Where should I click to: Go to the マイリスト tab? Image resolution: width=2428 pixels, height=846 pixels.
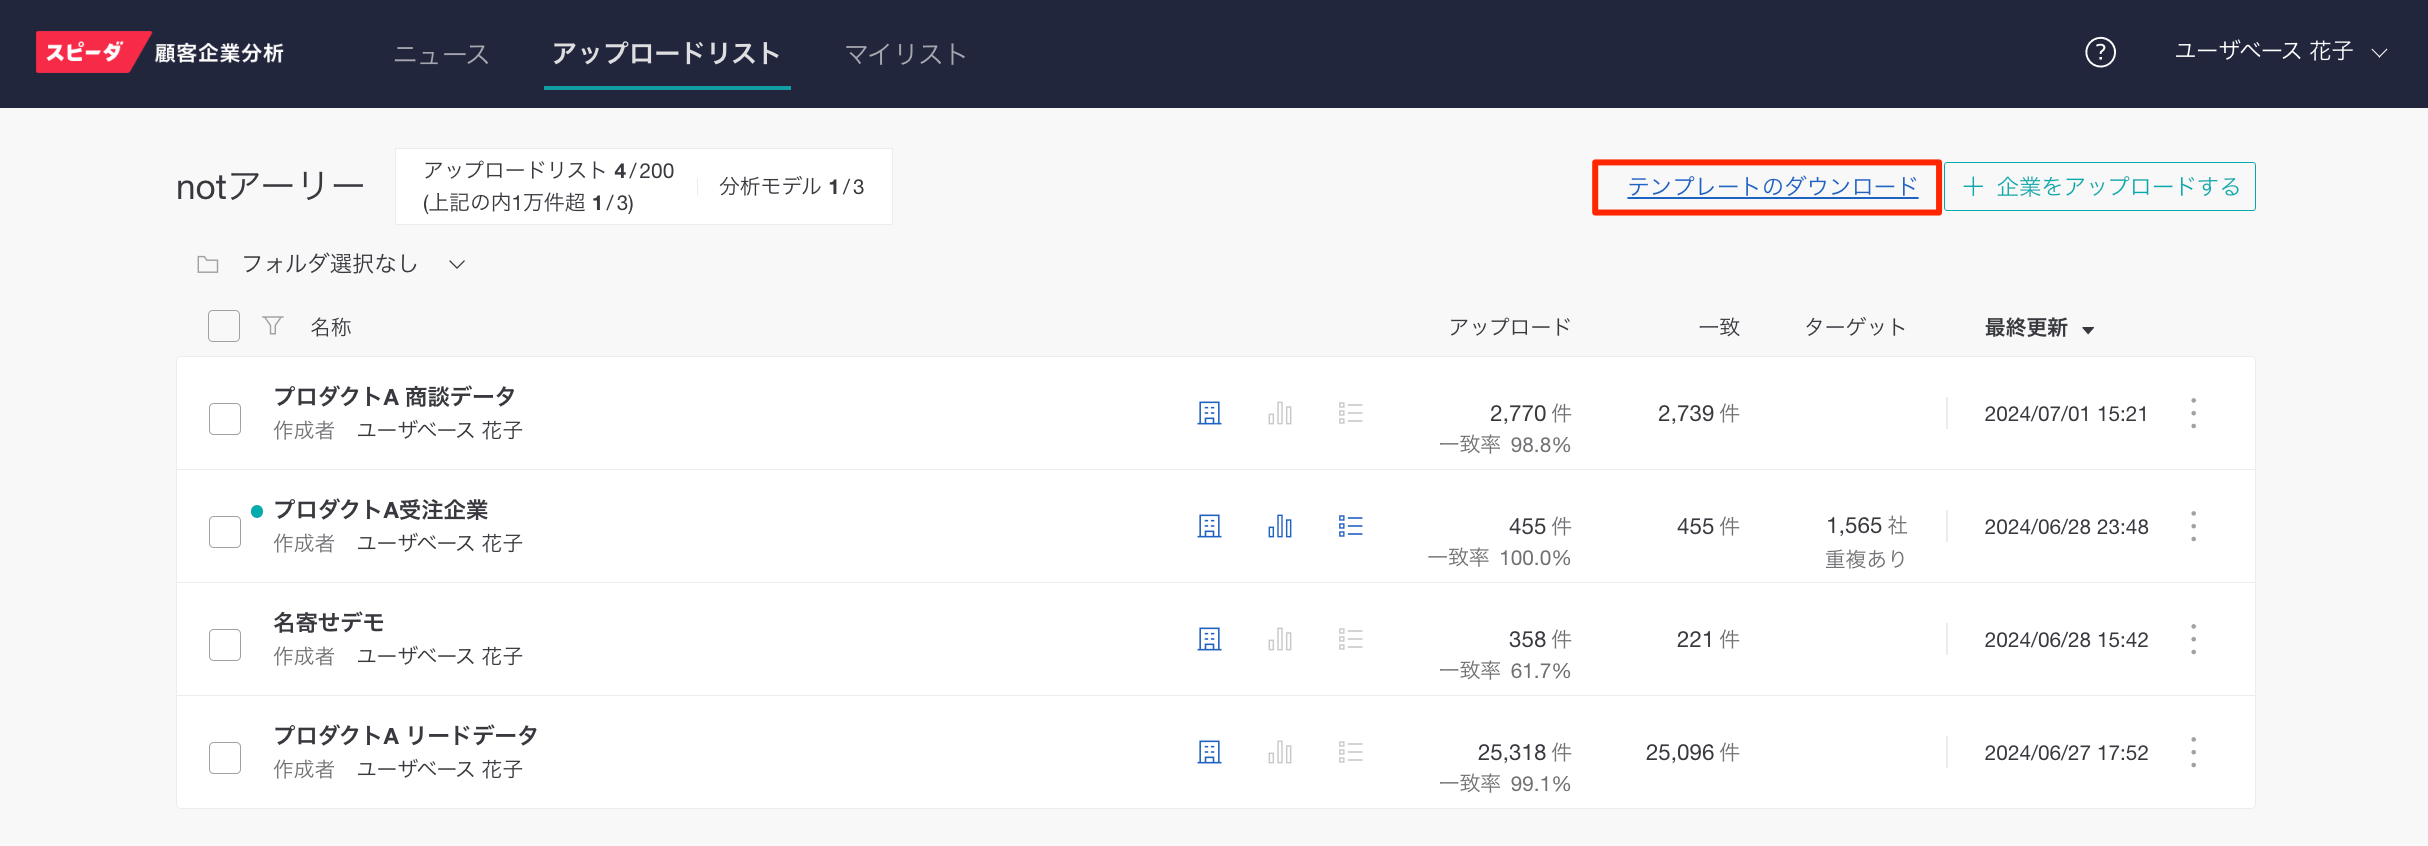tap(905, 54)
